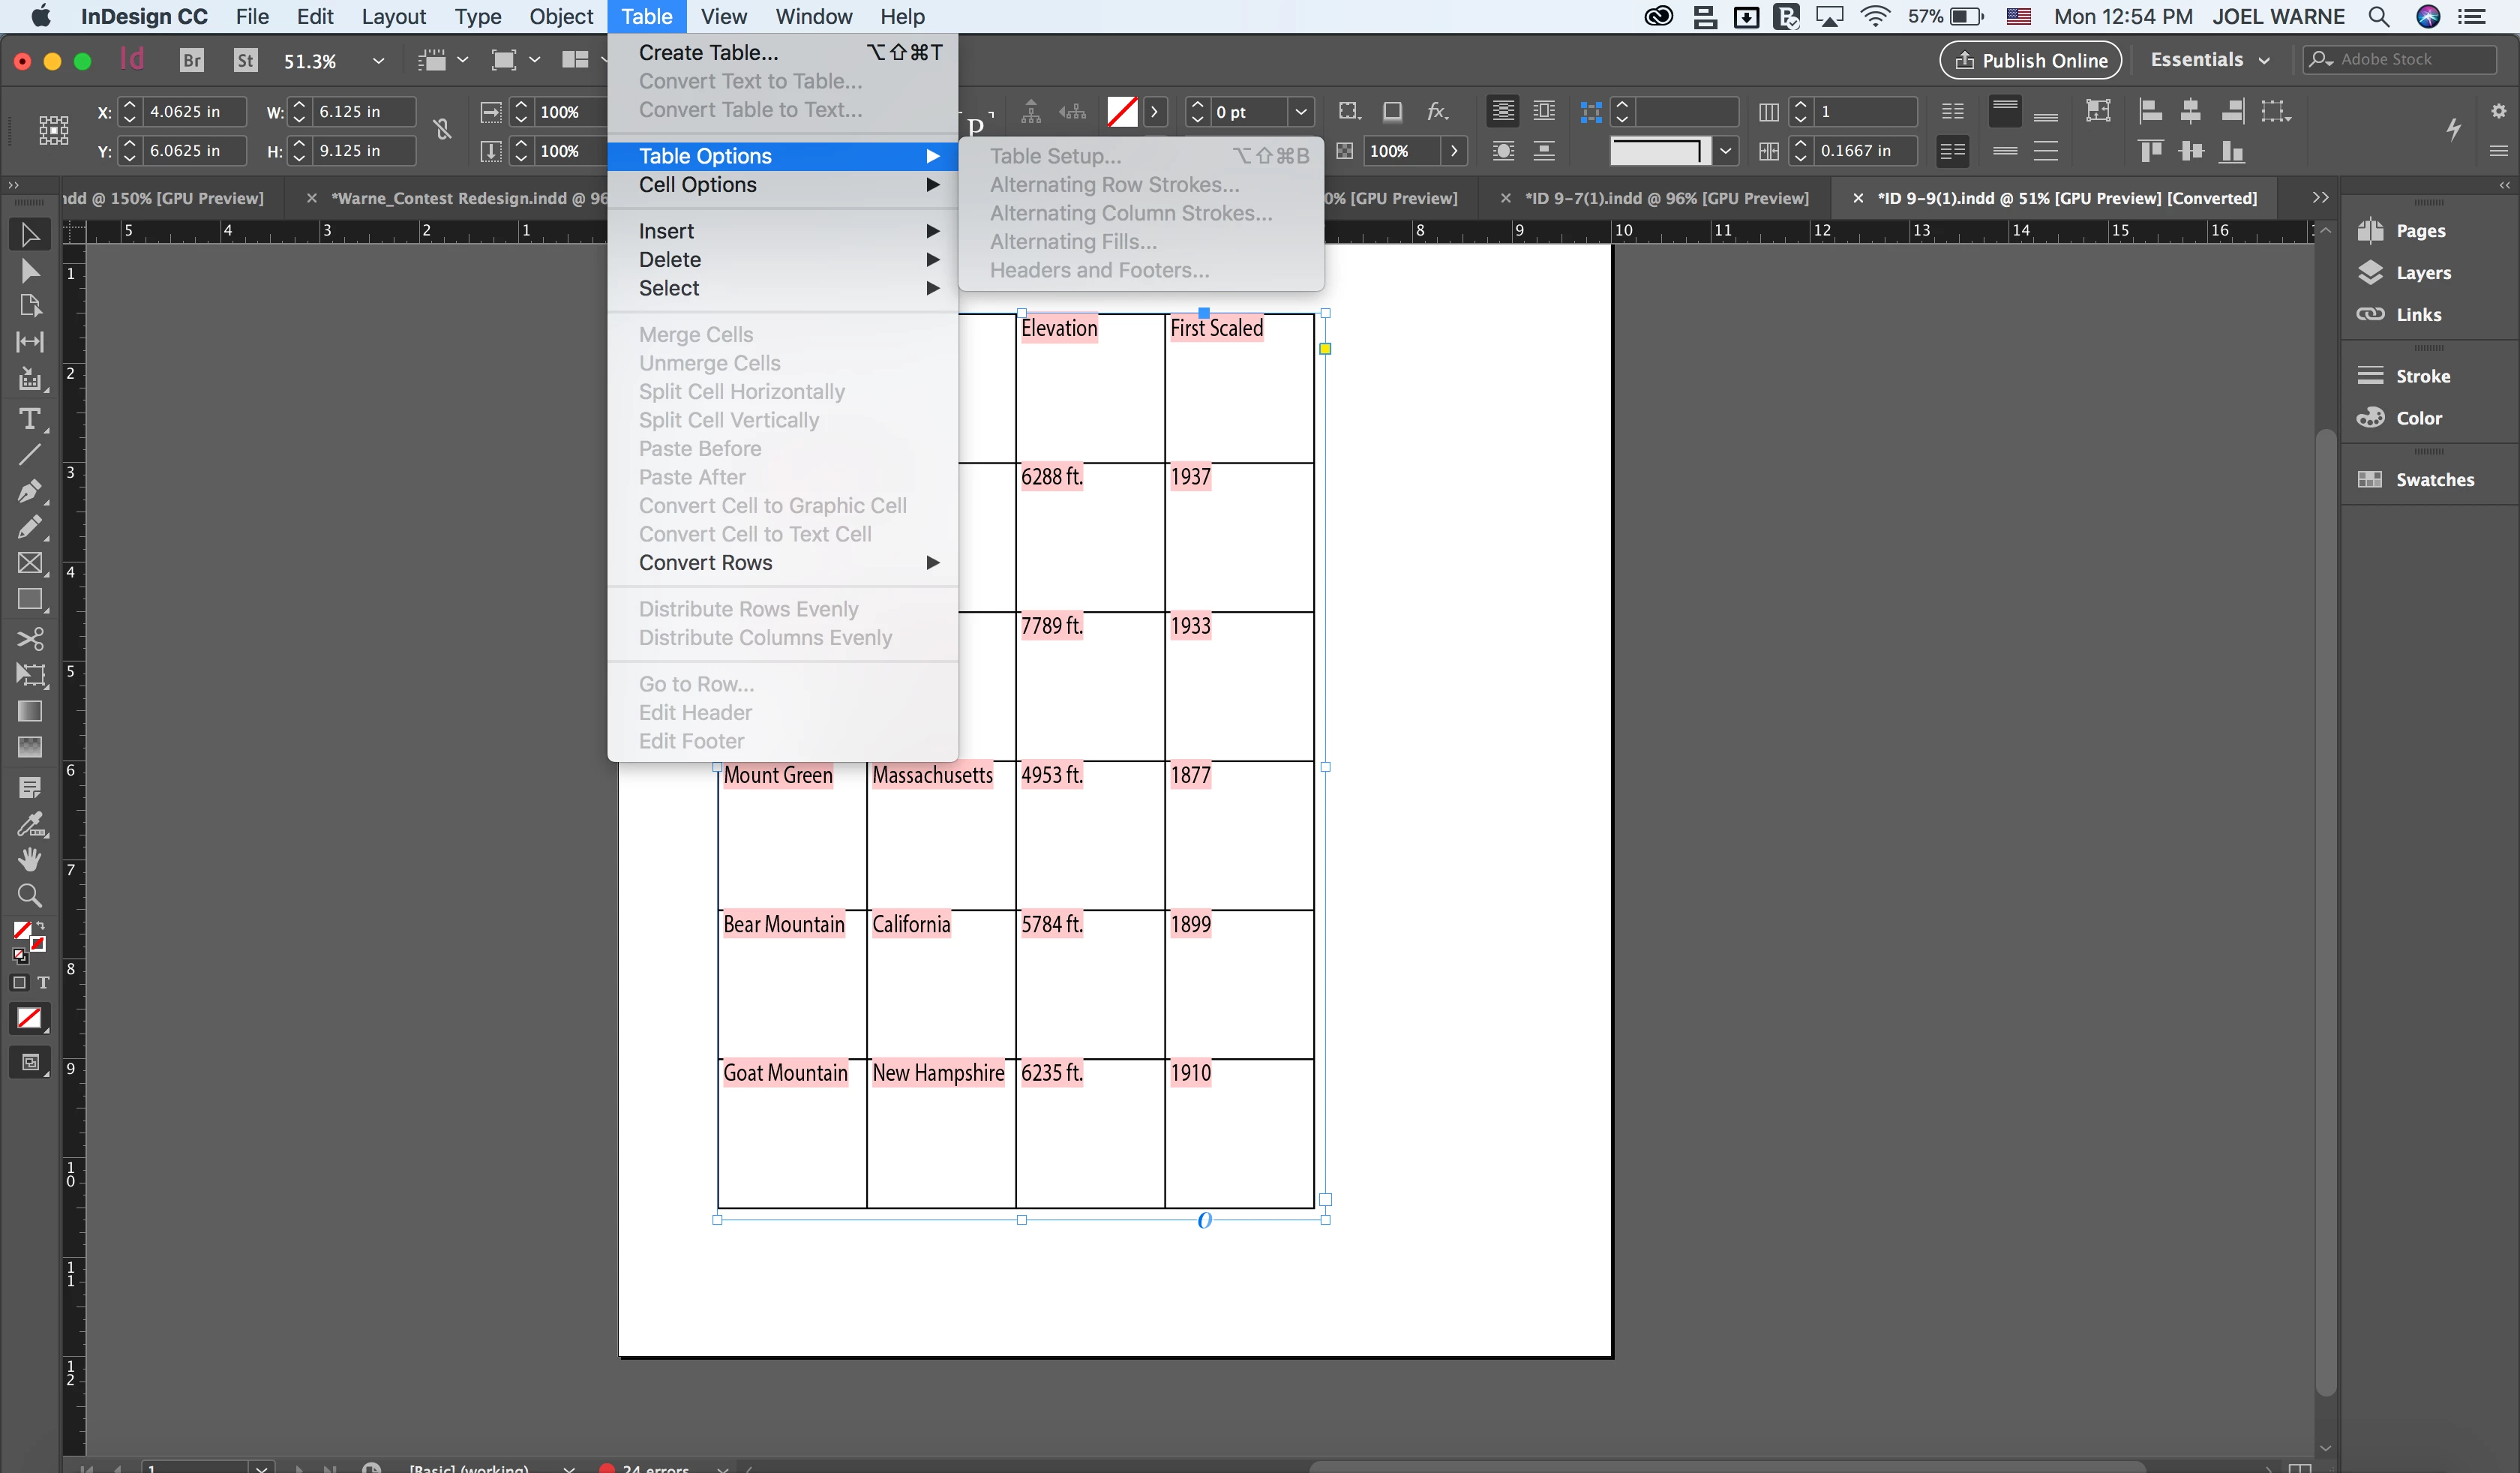
Task: Toggle constrain proportions link for width and height
Action: click(x=442, y=130)
